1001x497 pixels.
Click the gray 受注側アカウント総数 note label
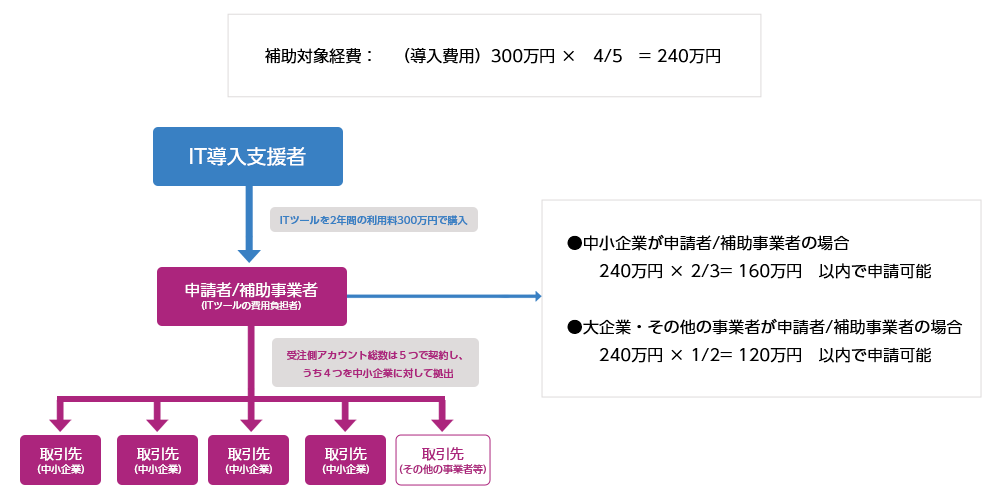375,362
